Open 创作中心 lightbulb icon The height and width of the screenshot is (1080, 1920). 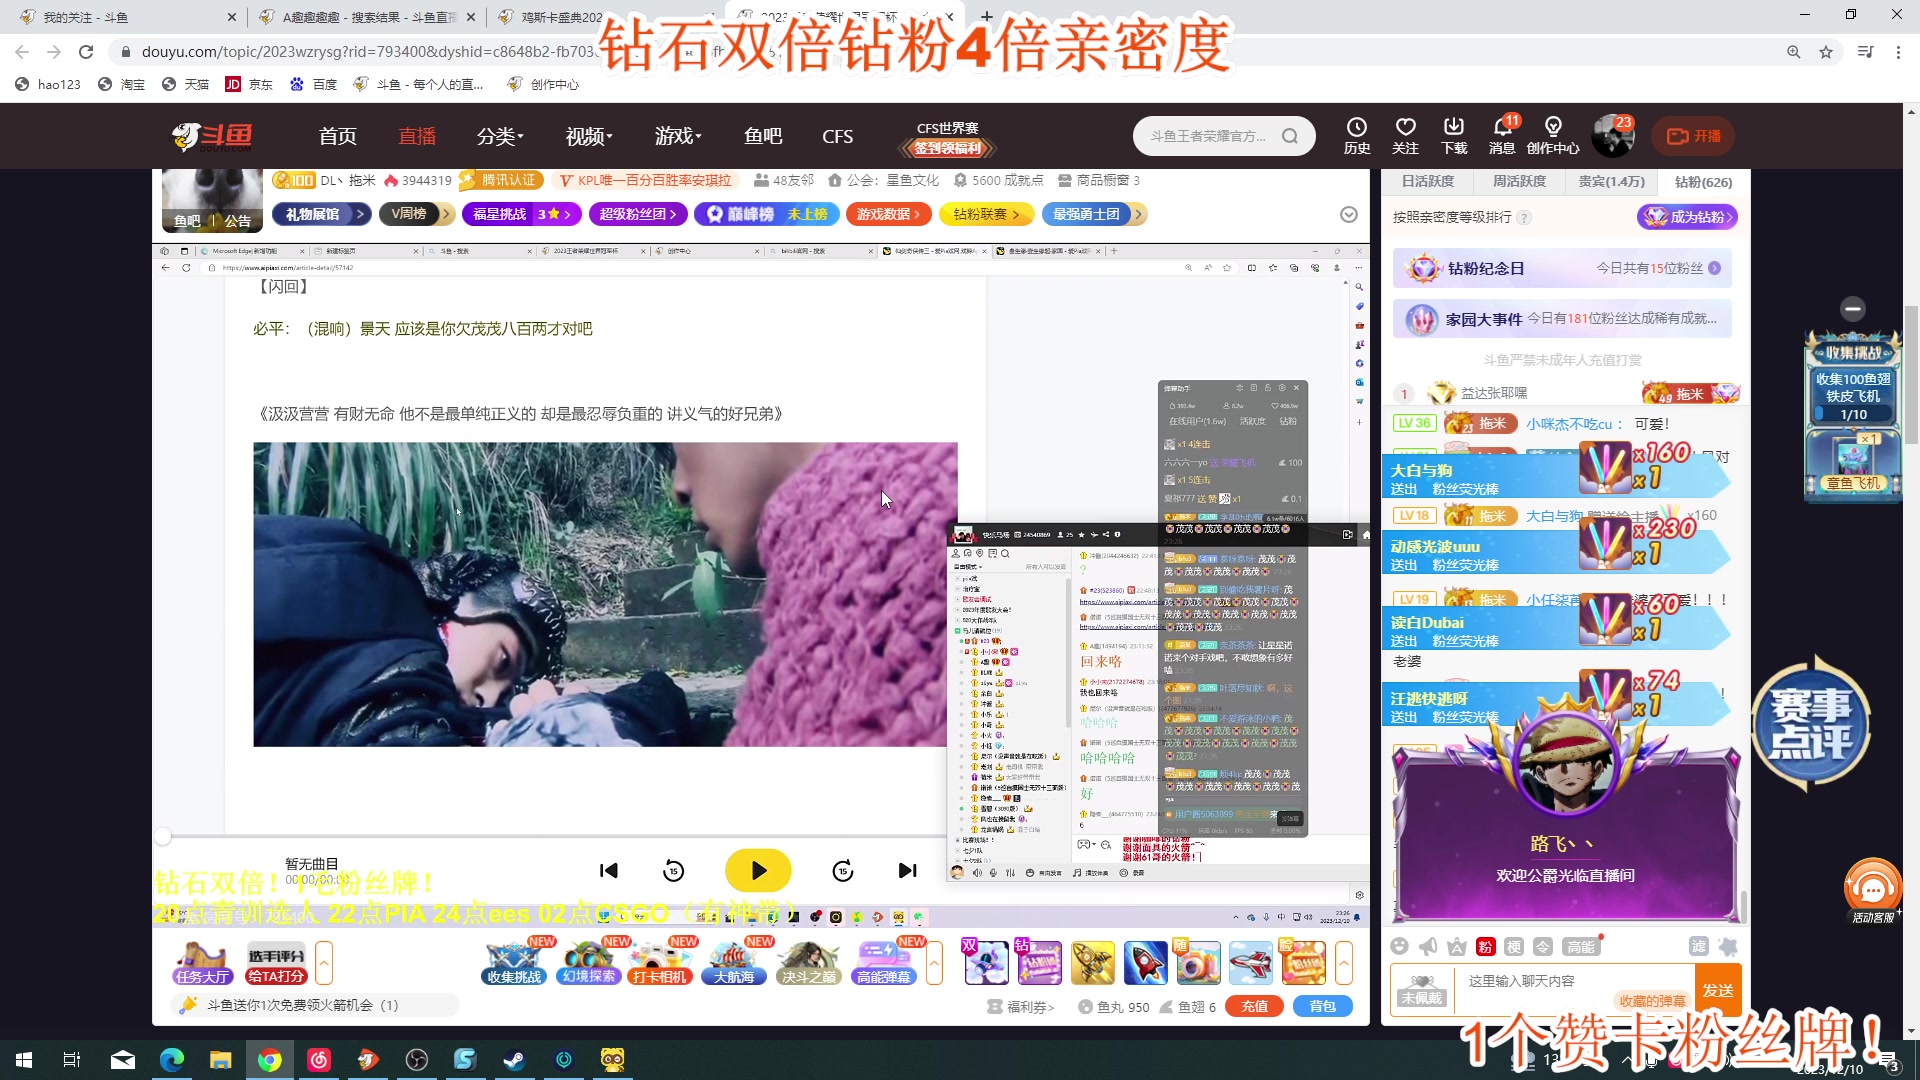tap(1553, 136)
